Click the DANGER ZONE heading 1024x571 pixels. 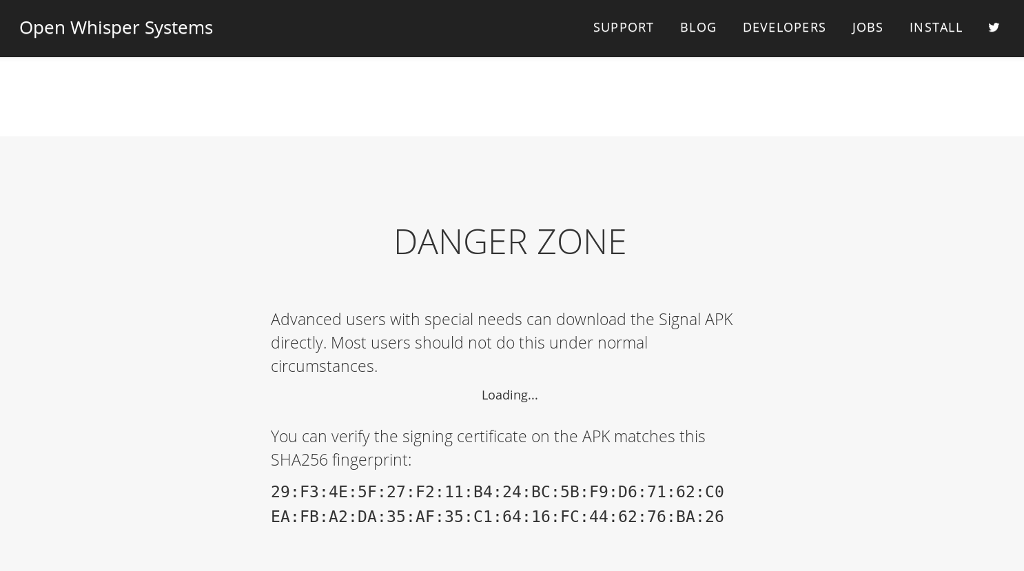[510, 242]
